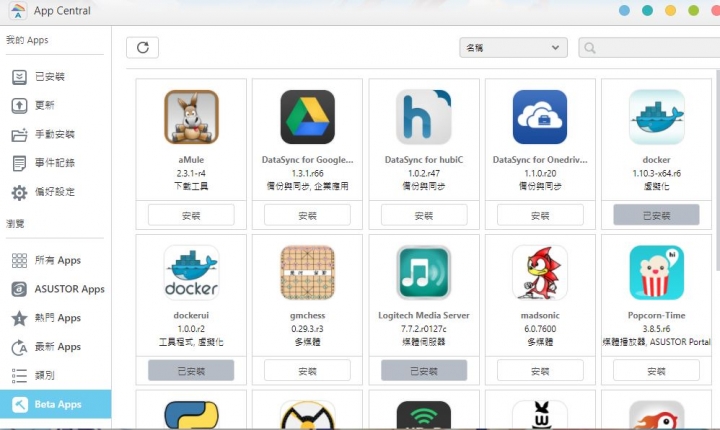Image resolution: width=720 pixels, height=430 pixels.
Task: Click the DataSync for Onedrive cloud icon
Action: click(540, 117)
